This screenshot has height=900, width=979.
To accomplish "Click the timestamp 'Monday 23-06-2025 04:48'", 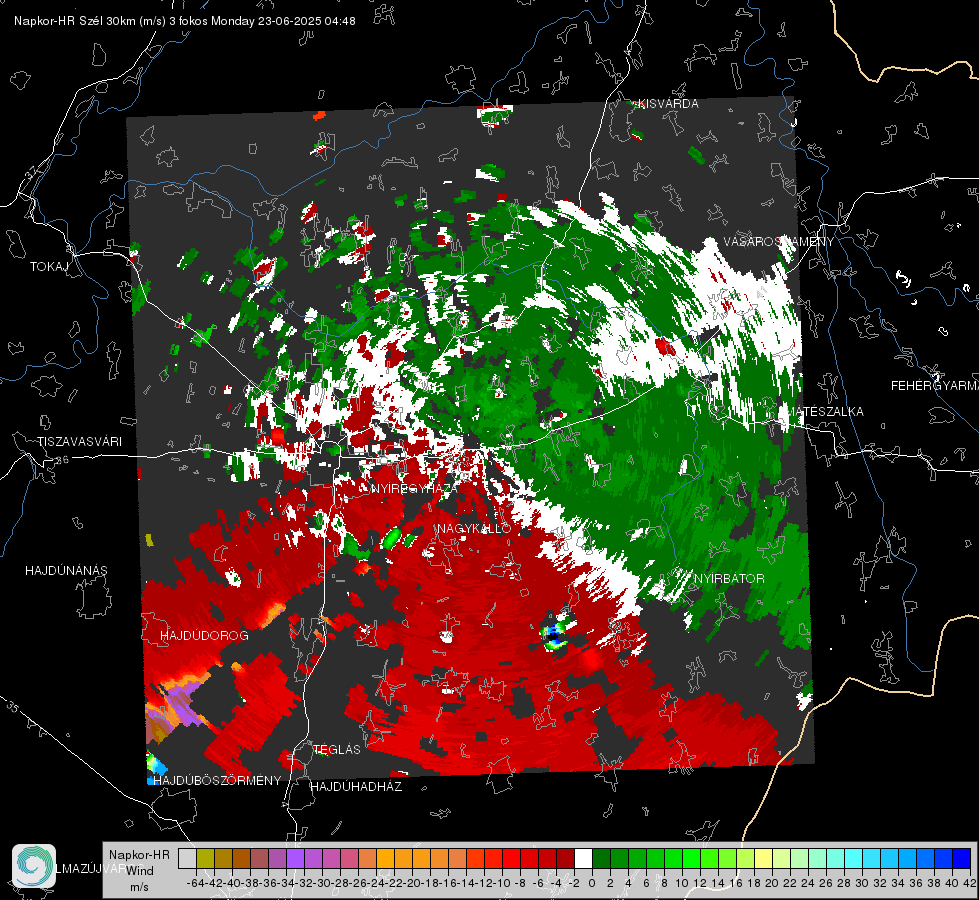I will 283,21.
